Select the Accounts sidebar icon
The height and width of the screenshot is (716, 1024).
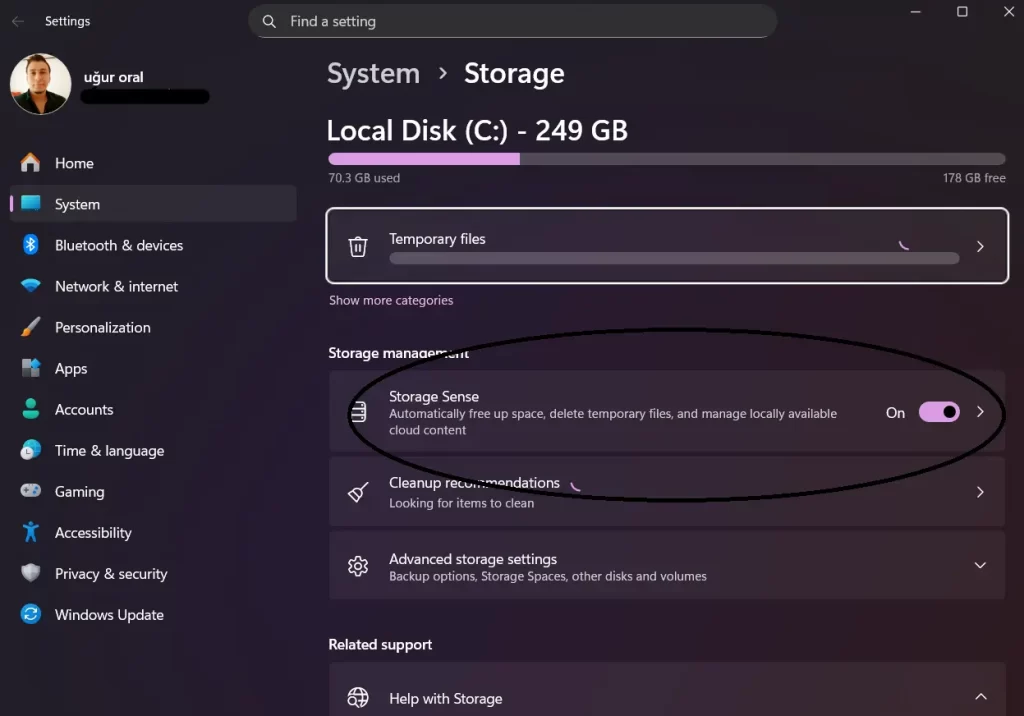point(28,409)
